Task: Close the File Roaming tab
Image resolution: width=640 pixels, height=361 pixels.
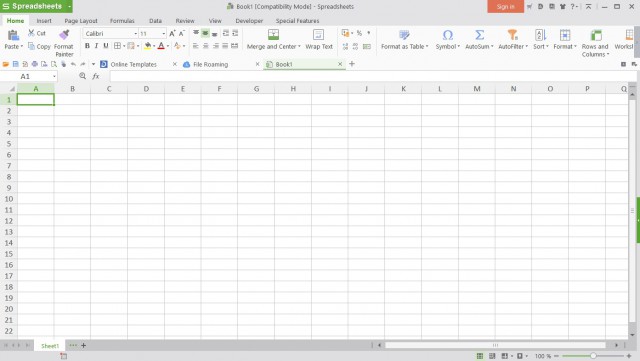Action: pyautogui.click(x=257, y=64)
